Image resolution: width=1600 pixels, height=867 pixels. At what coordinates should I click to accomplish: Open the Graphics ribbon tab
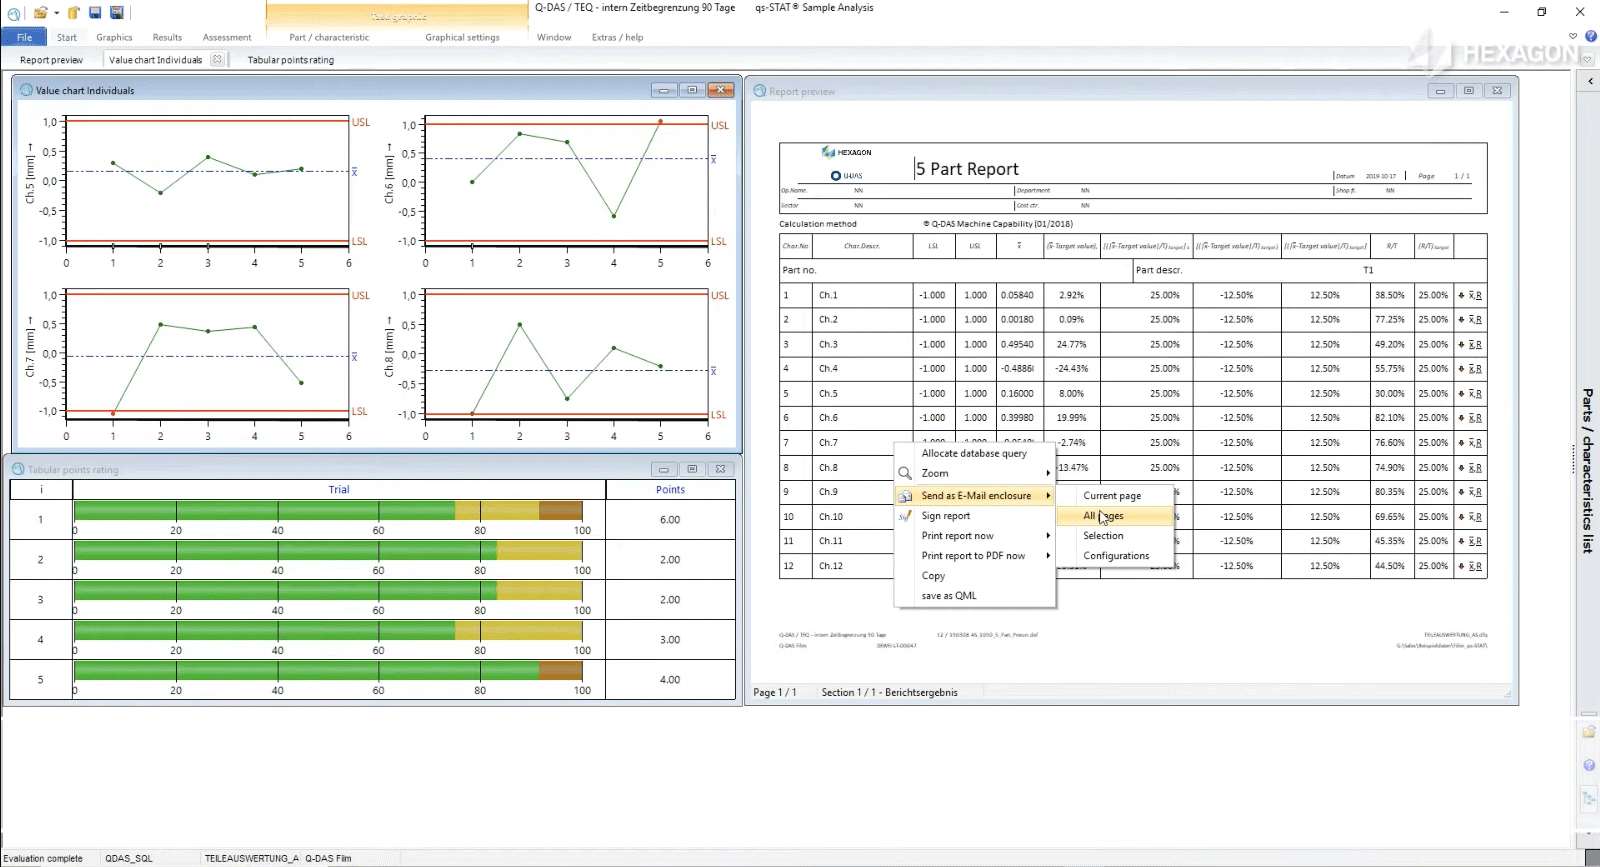coord(114,37)
